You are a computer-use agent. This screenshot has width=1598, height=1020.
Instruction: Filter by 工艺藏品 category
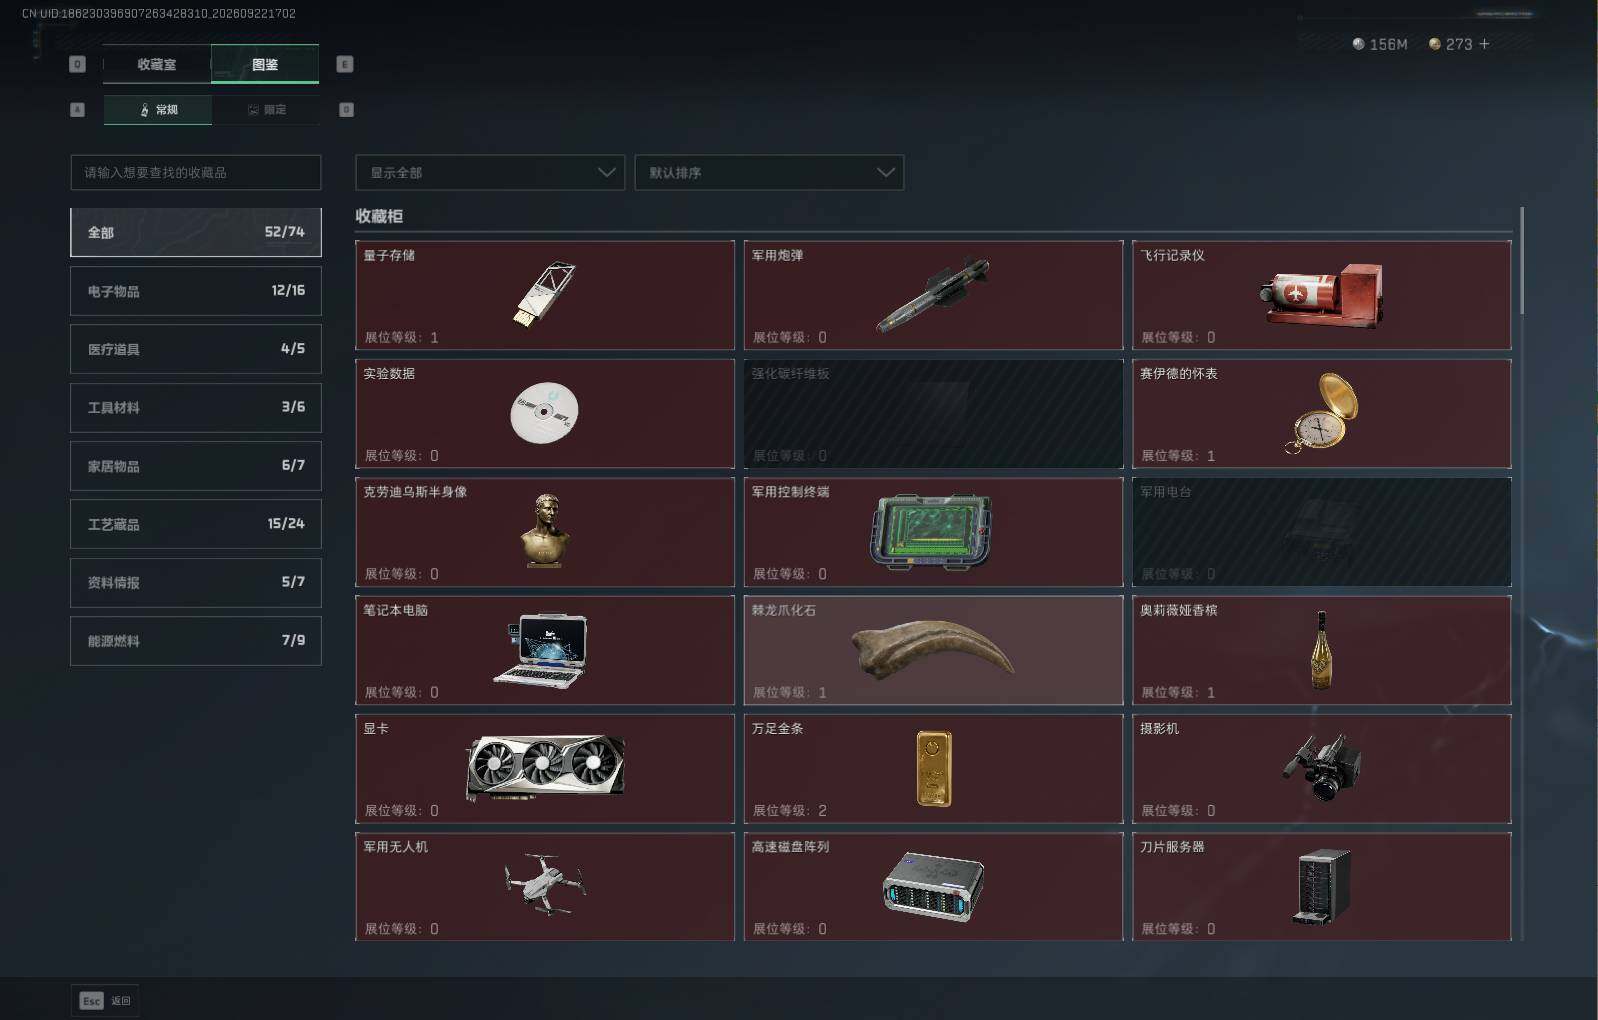pyautogui.click(x=196, y=524)
